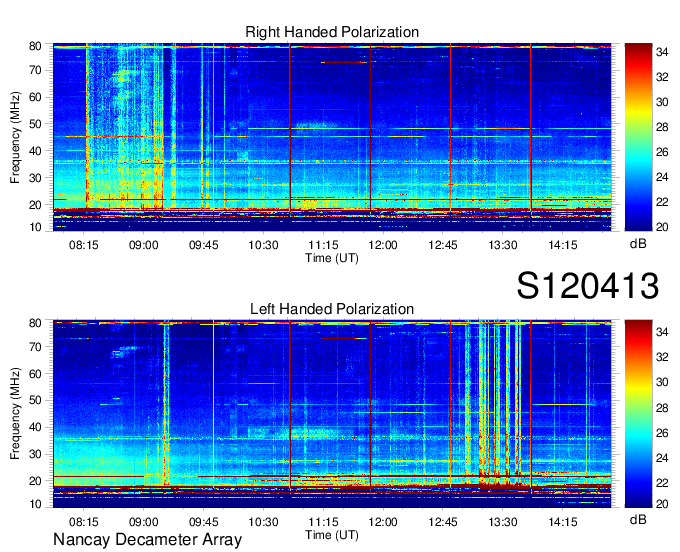The width and height of the screenshot is (680, 552).
Task: Click the 10 frequency tick of Left Handed plot
Action: point(35,504)
